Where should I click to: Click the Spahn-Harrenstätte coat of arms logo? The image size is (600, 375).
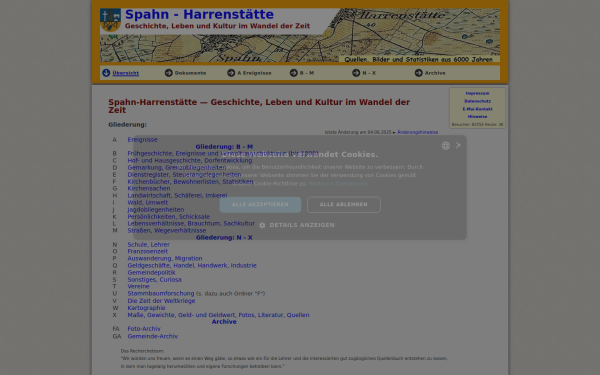(110, 20)
